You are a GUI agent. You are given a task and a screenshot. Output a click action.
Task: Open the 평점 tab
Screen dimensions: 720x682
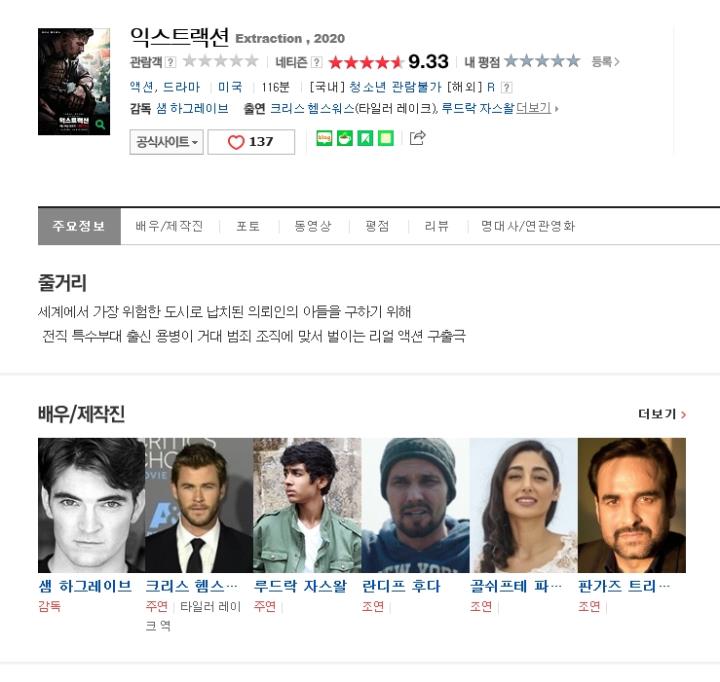point(377,226)
